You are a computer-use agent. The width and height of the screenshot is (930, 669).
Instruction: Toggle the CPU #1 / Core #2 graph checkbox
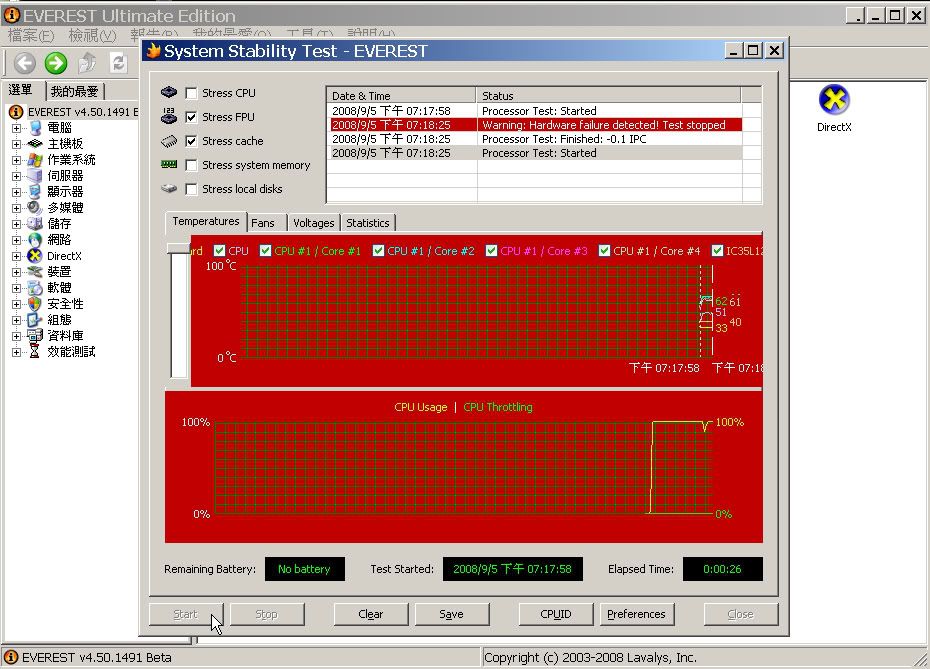point(378,251)
